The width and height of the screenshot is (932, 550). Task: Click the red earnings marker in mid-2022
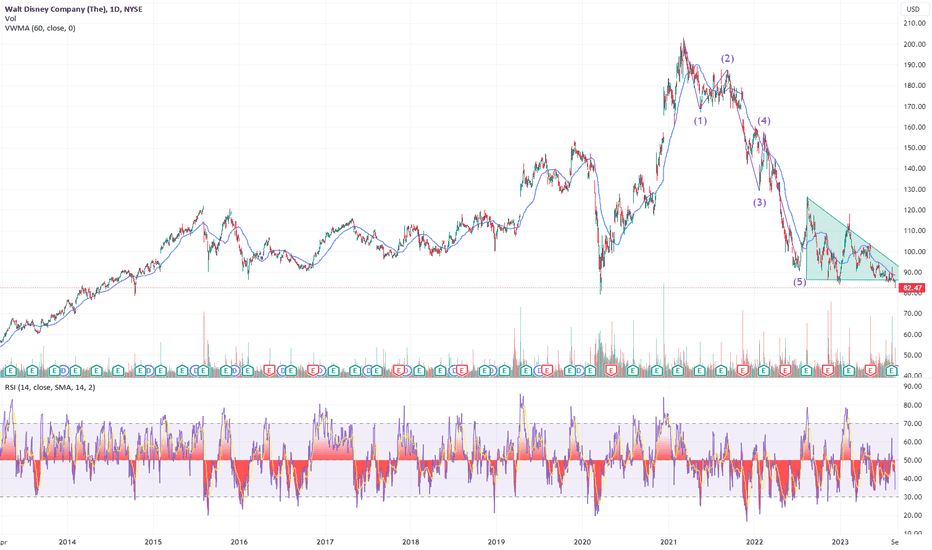click(785, 370)
